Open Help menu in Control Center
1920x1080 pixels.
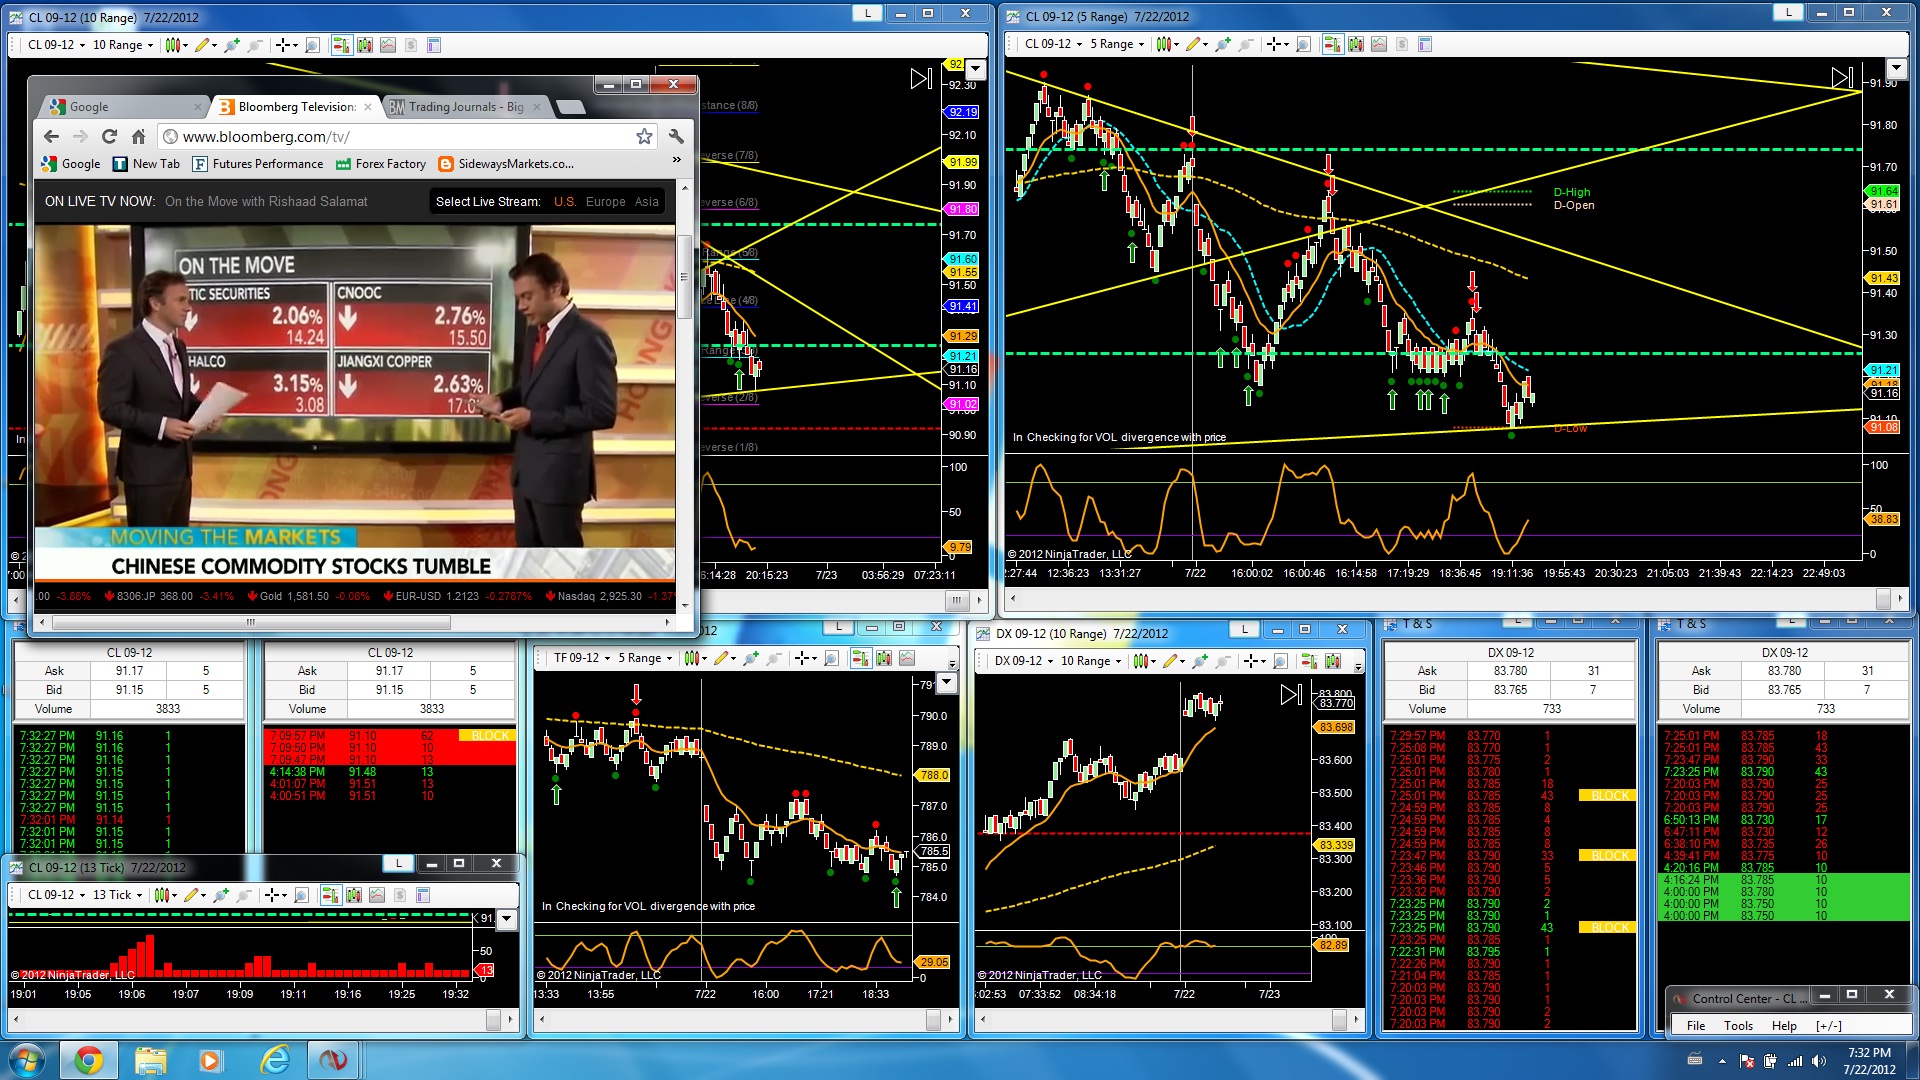(x=1784, y=1026)
